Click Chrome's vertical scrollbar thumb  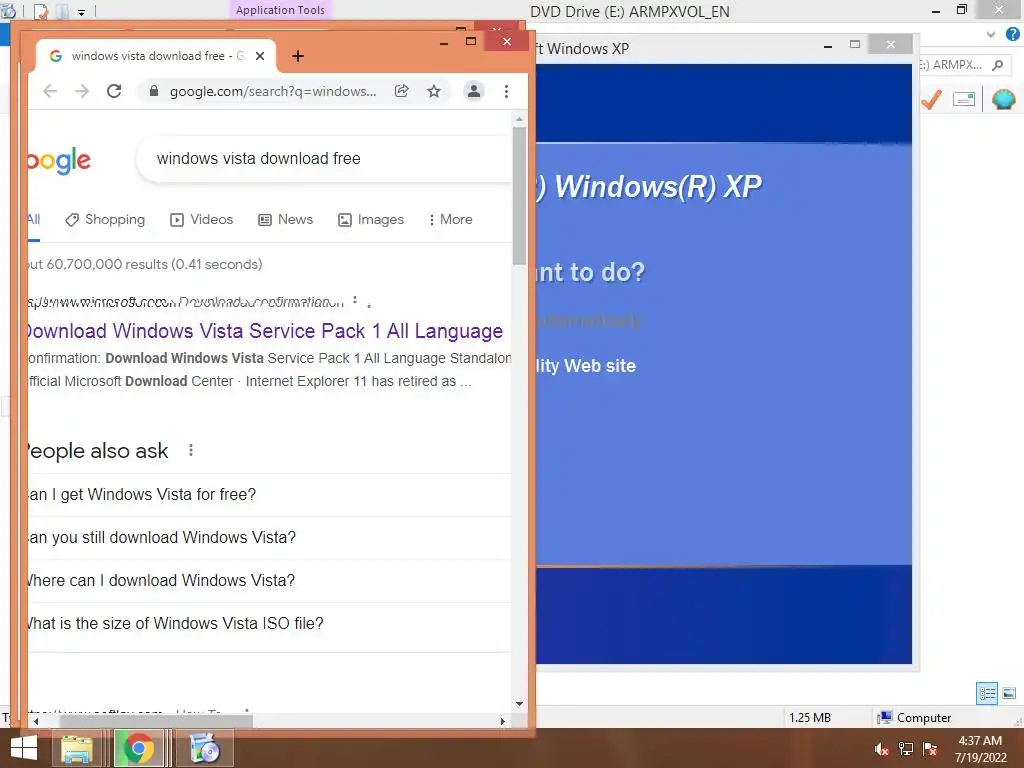point(519,195)
